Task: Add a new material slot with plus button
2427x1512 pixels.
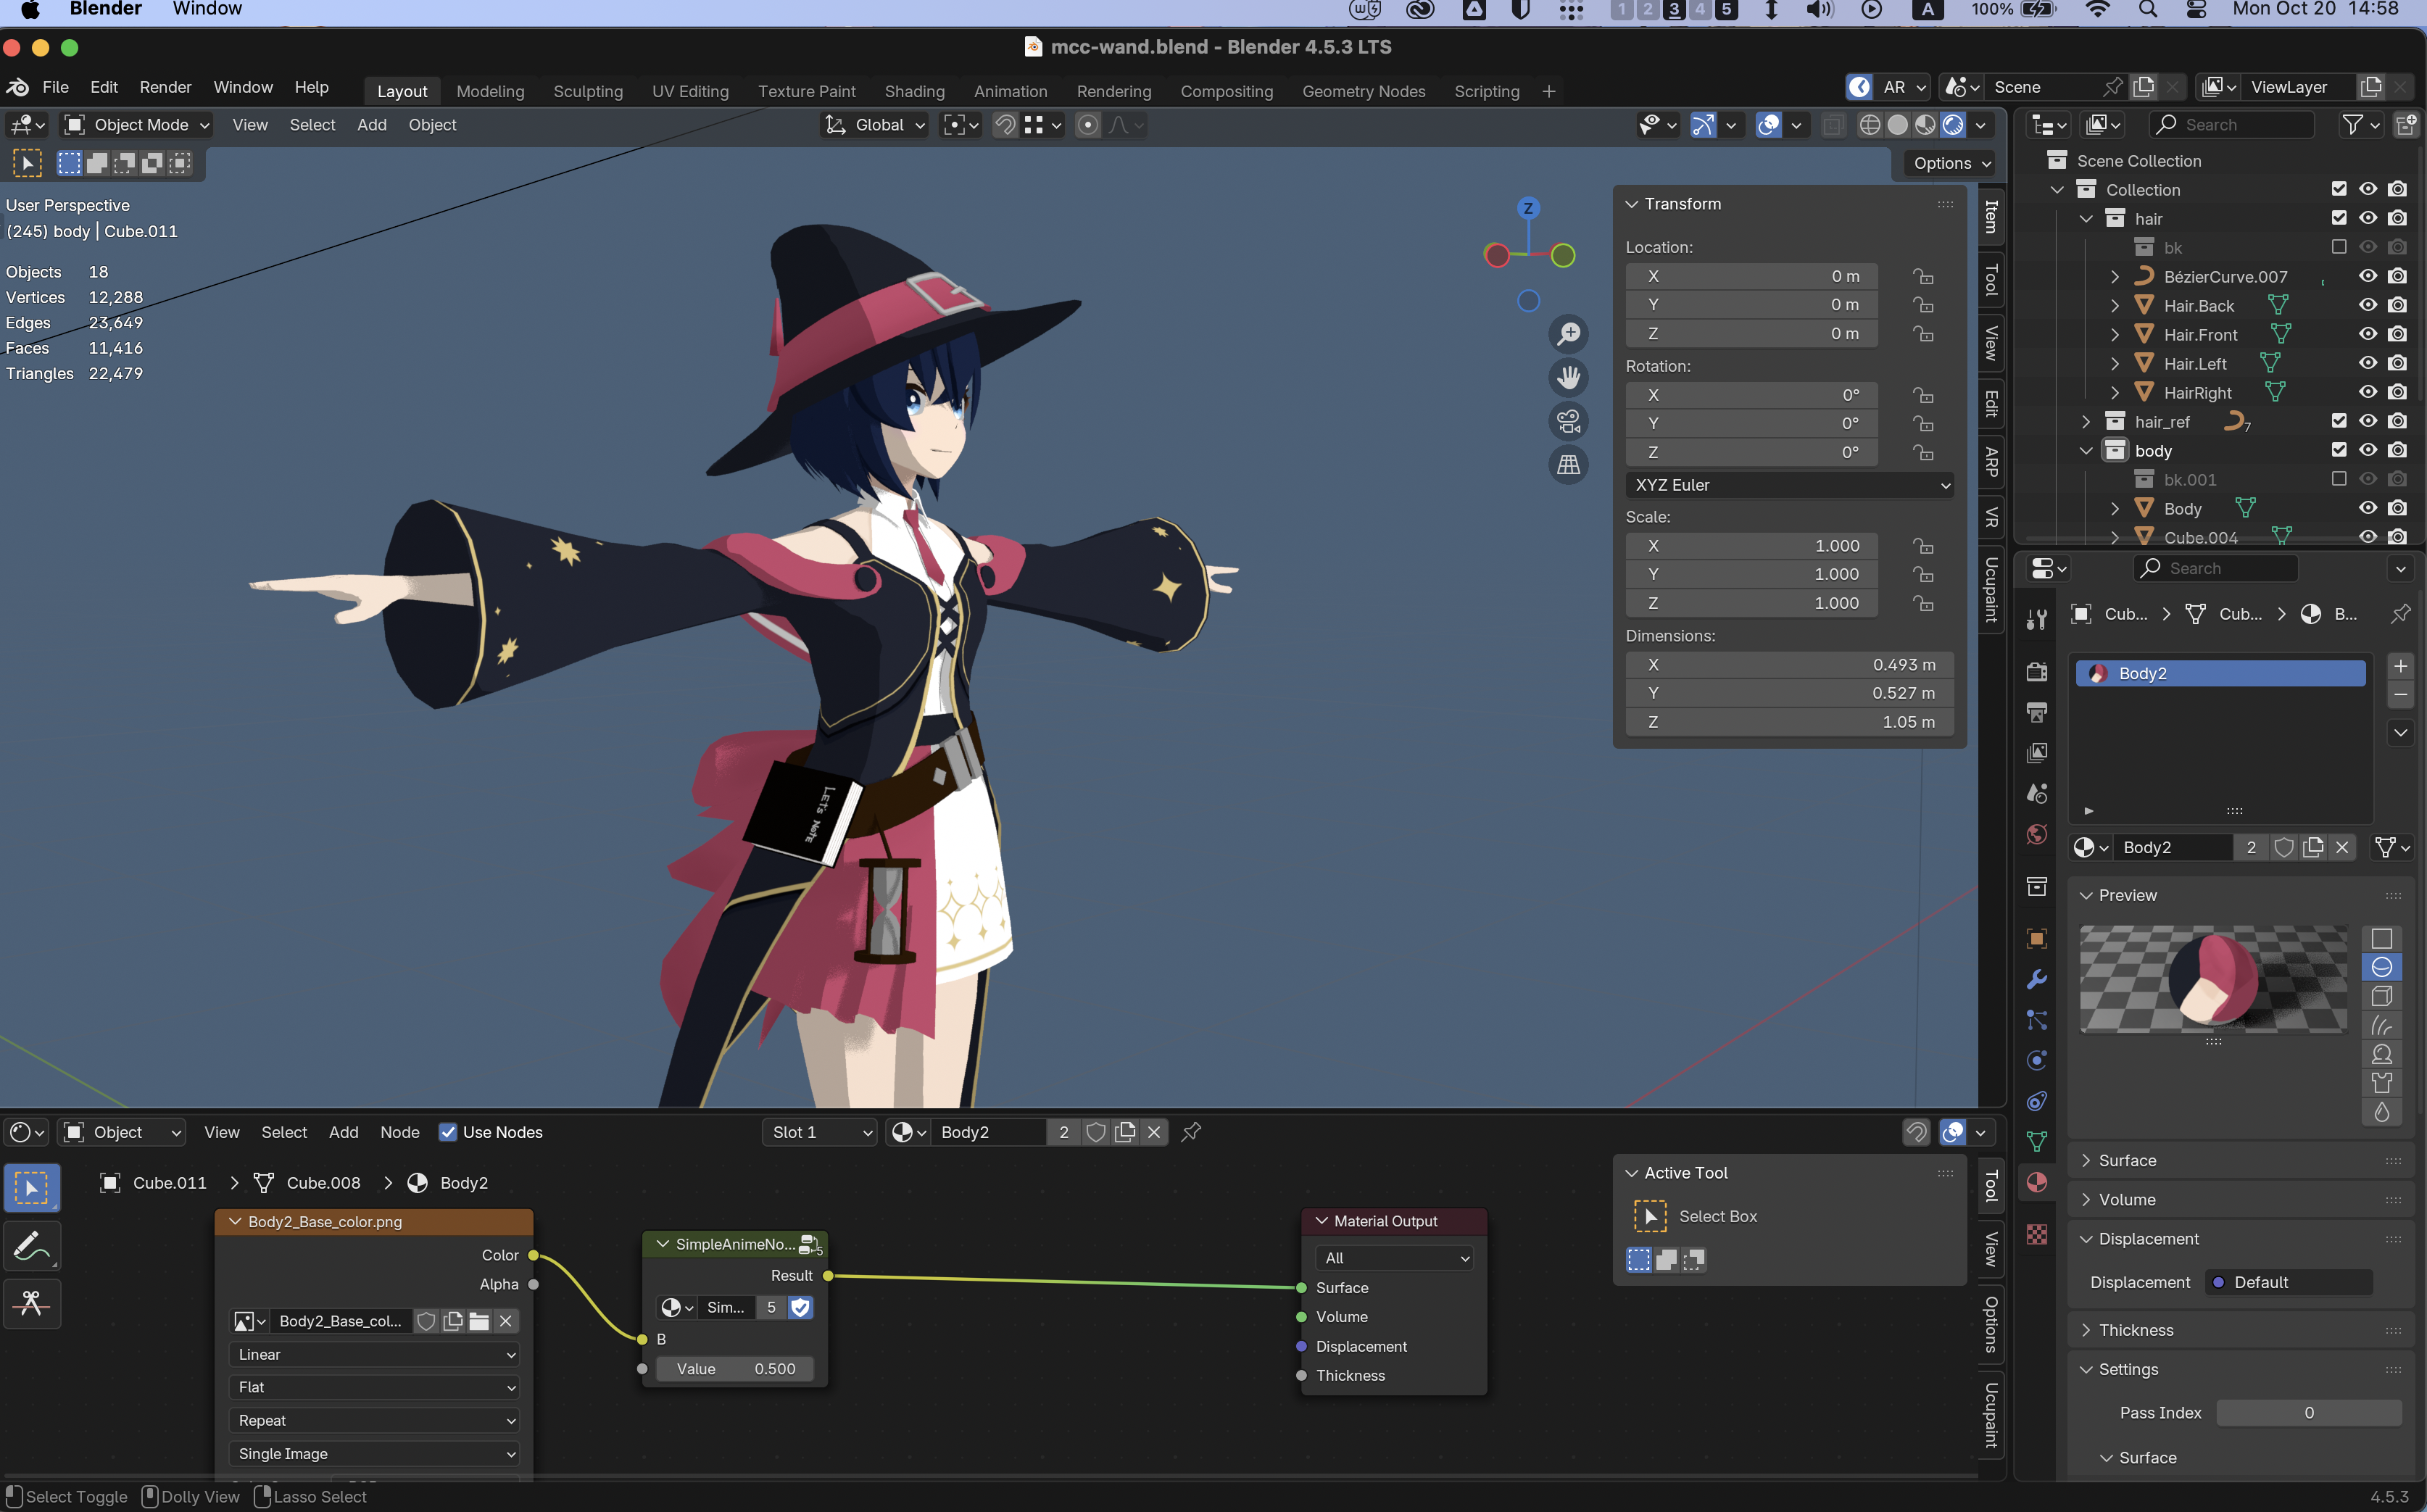Action: pos(2400,666)
